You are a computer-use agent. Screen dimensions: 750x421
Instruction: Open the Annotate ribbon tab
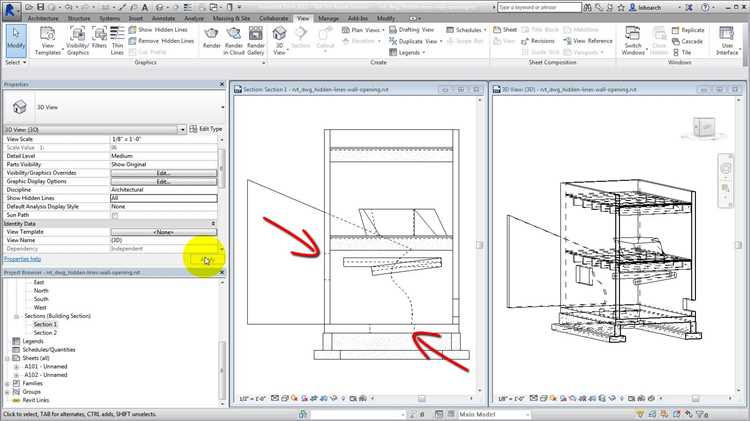[x=162, y=18]
